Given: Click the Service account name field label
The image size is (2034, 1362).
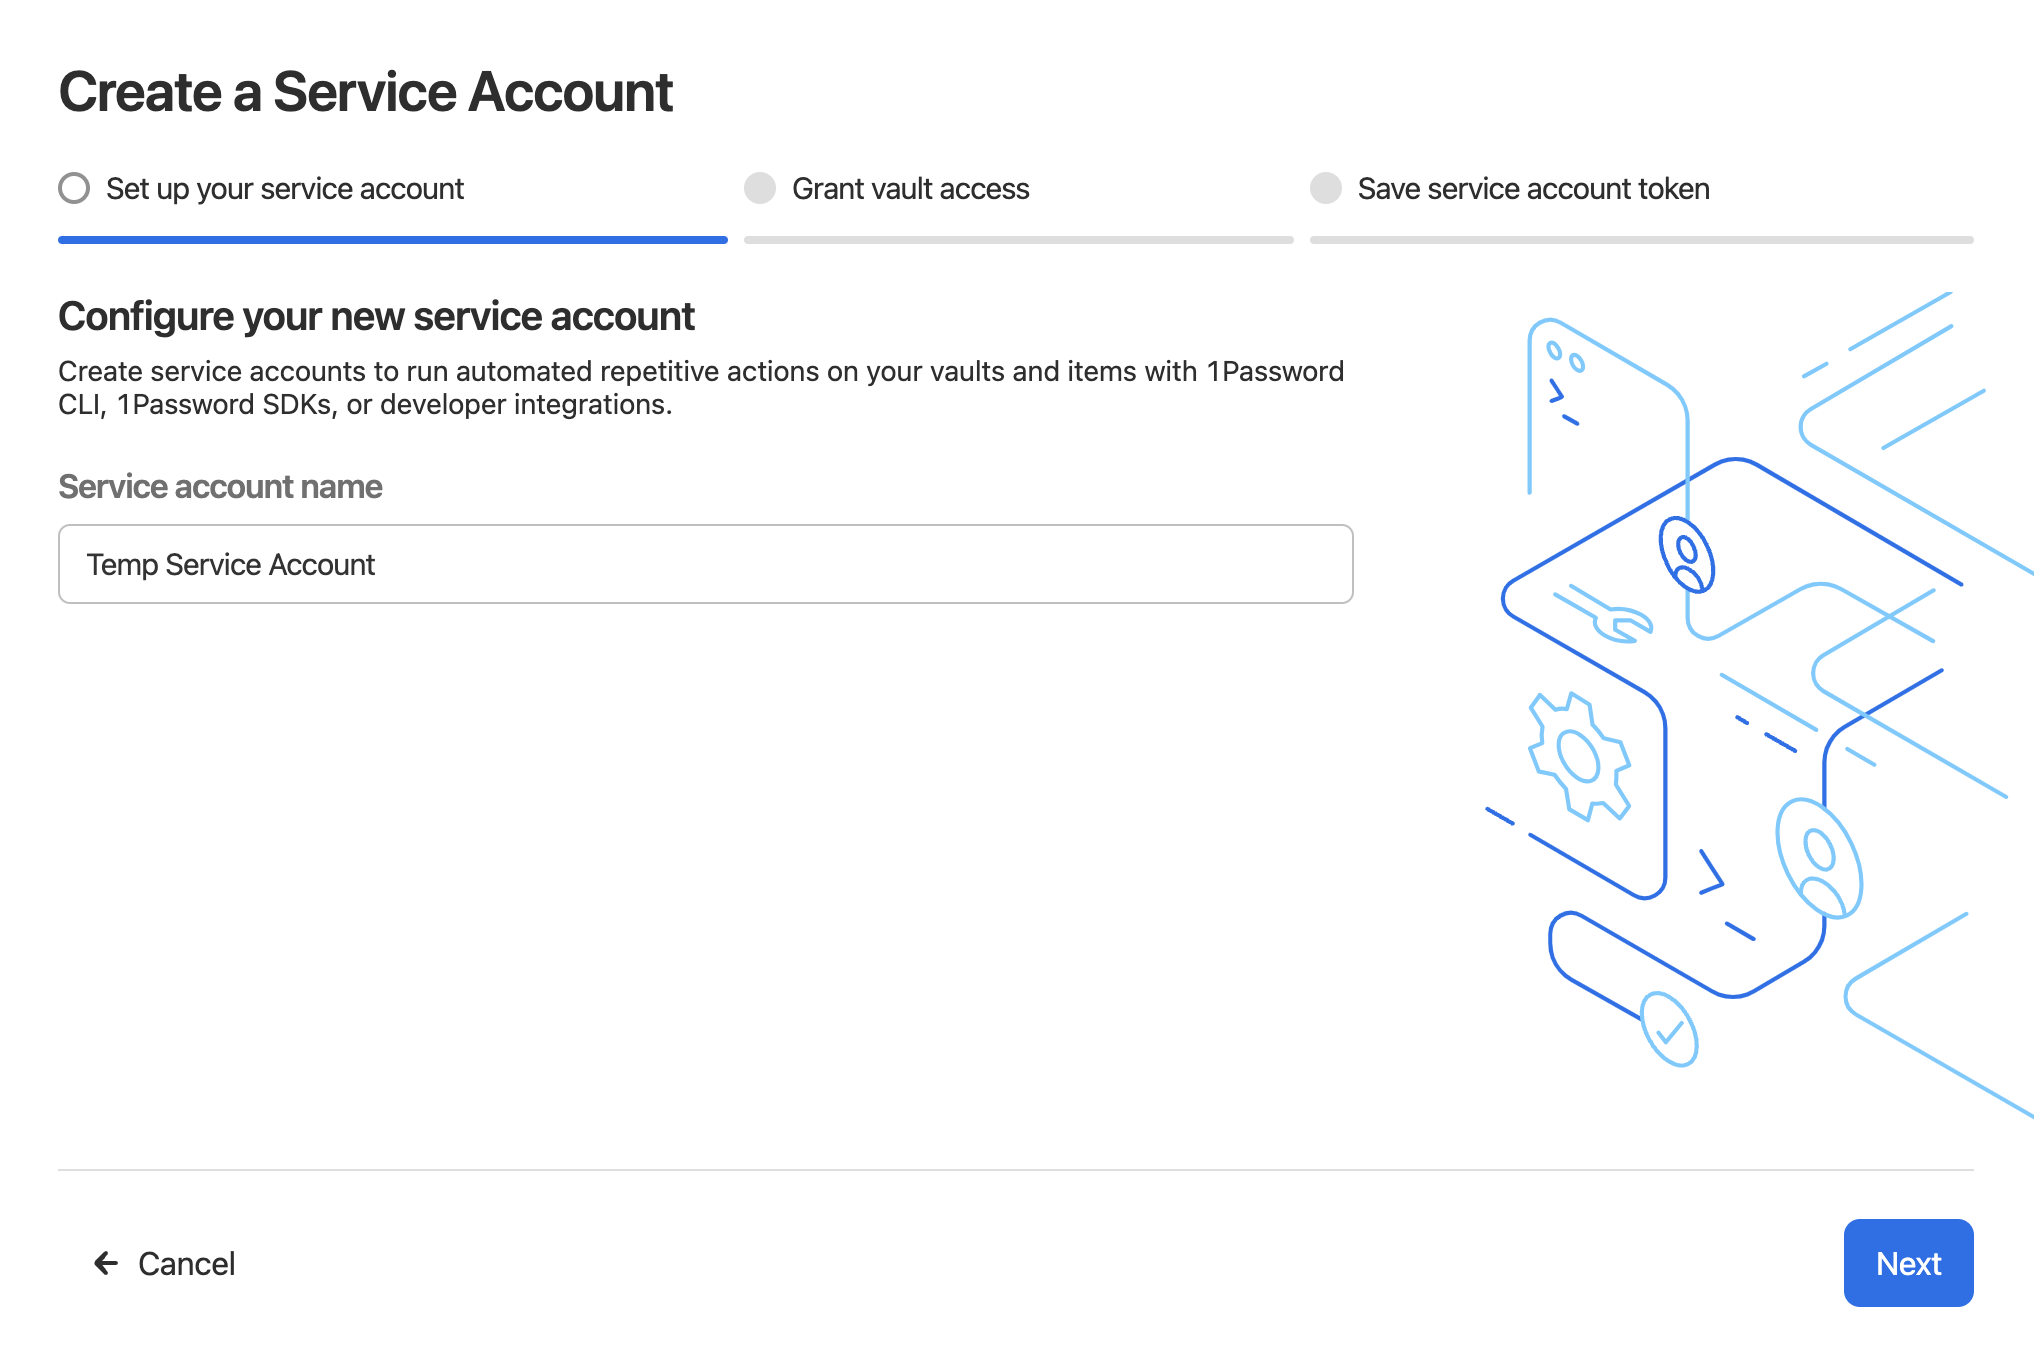Looking at the screenshot, I should (x=220, y=487).
